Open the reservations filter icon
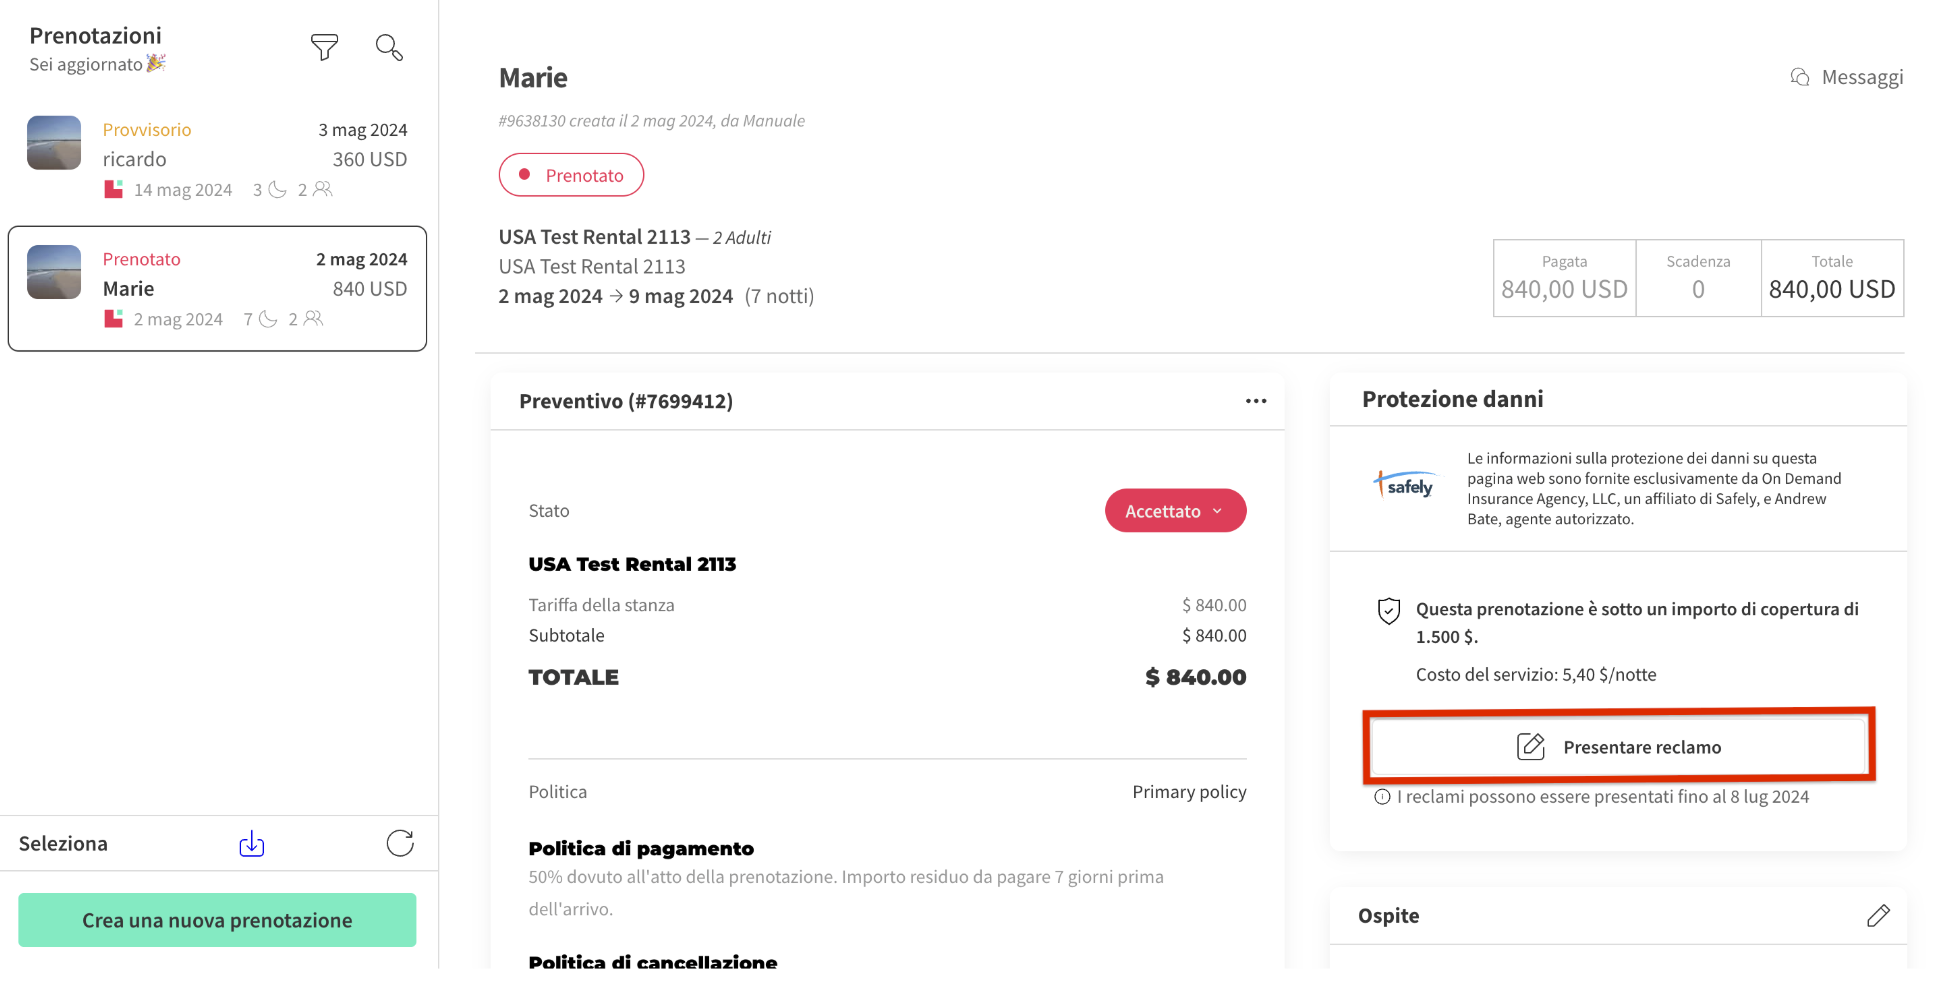 [324, 47]
